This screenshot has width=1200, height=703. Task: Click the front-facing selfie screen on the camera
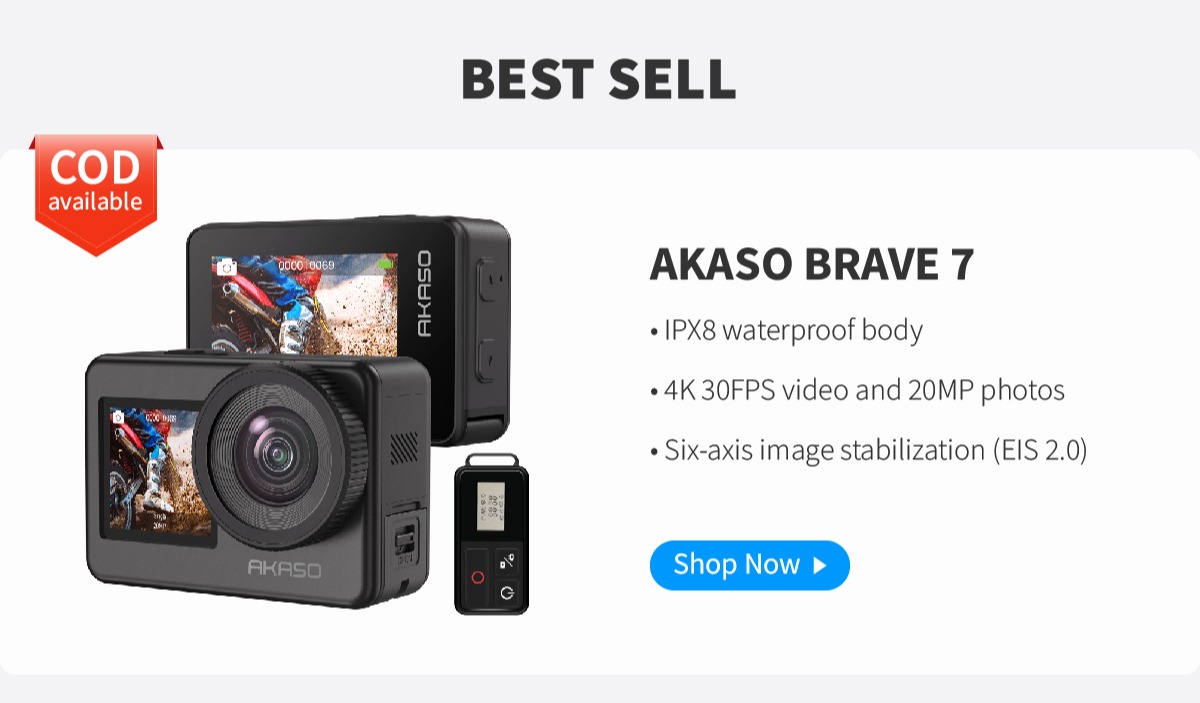[x=156, y=470]
